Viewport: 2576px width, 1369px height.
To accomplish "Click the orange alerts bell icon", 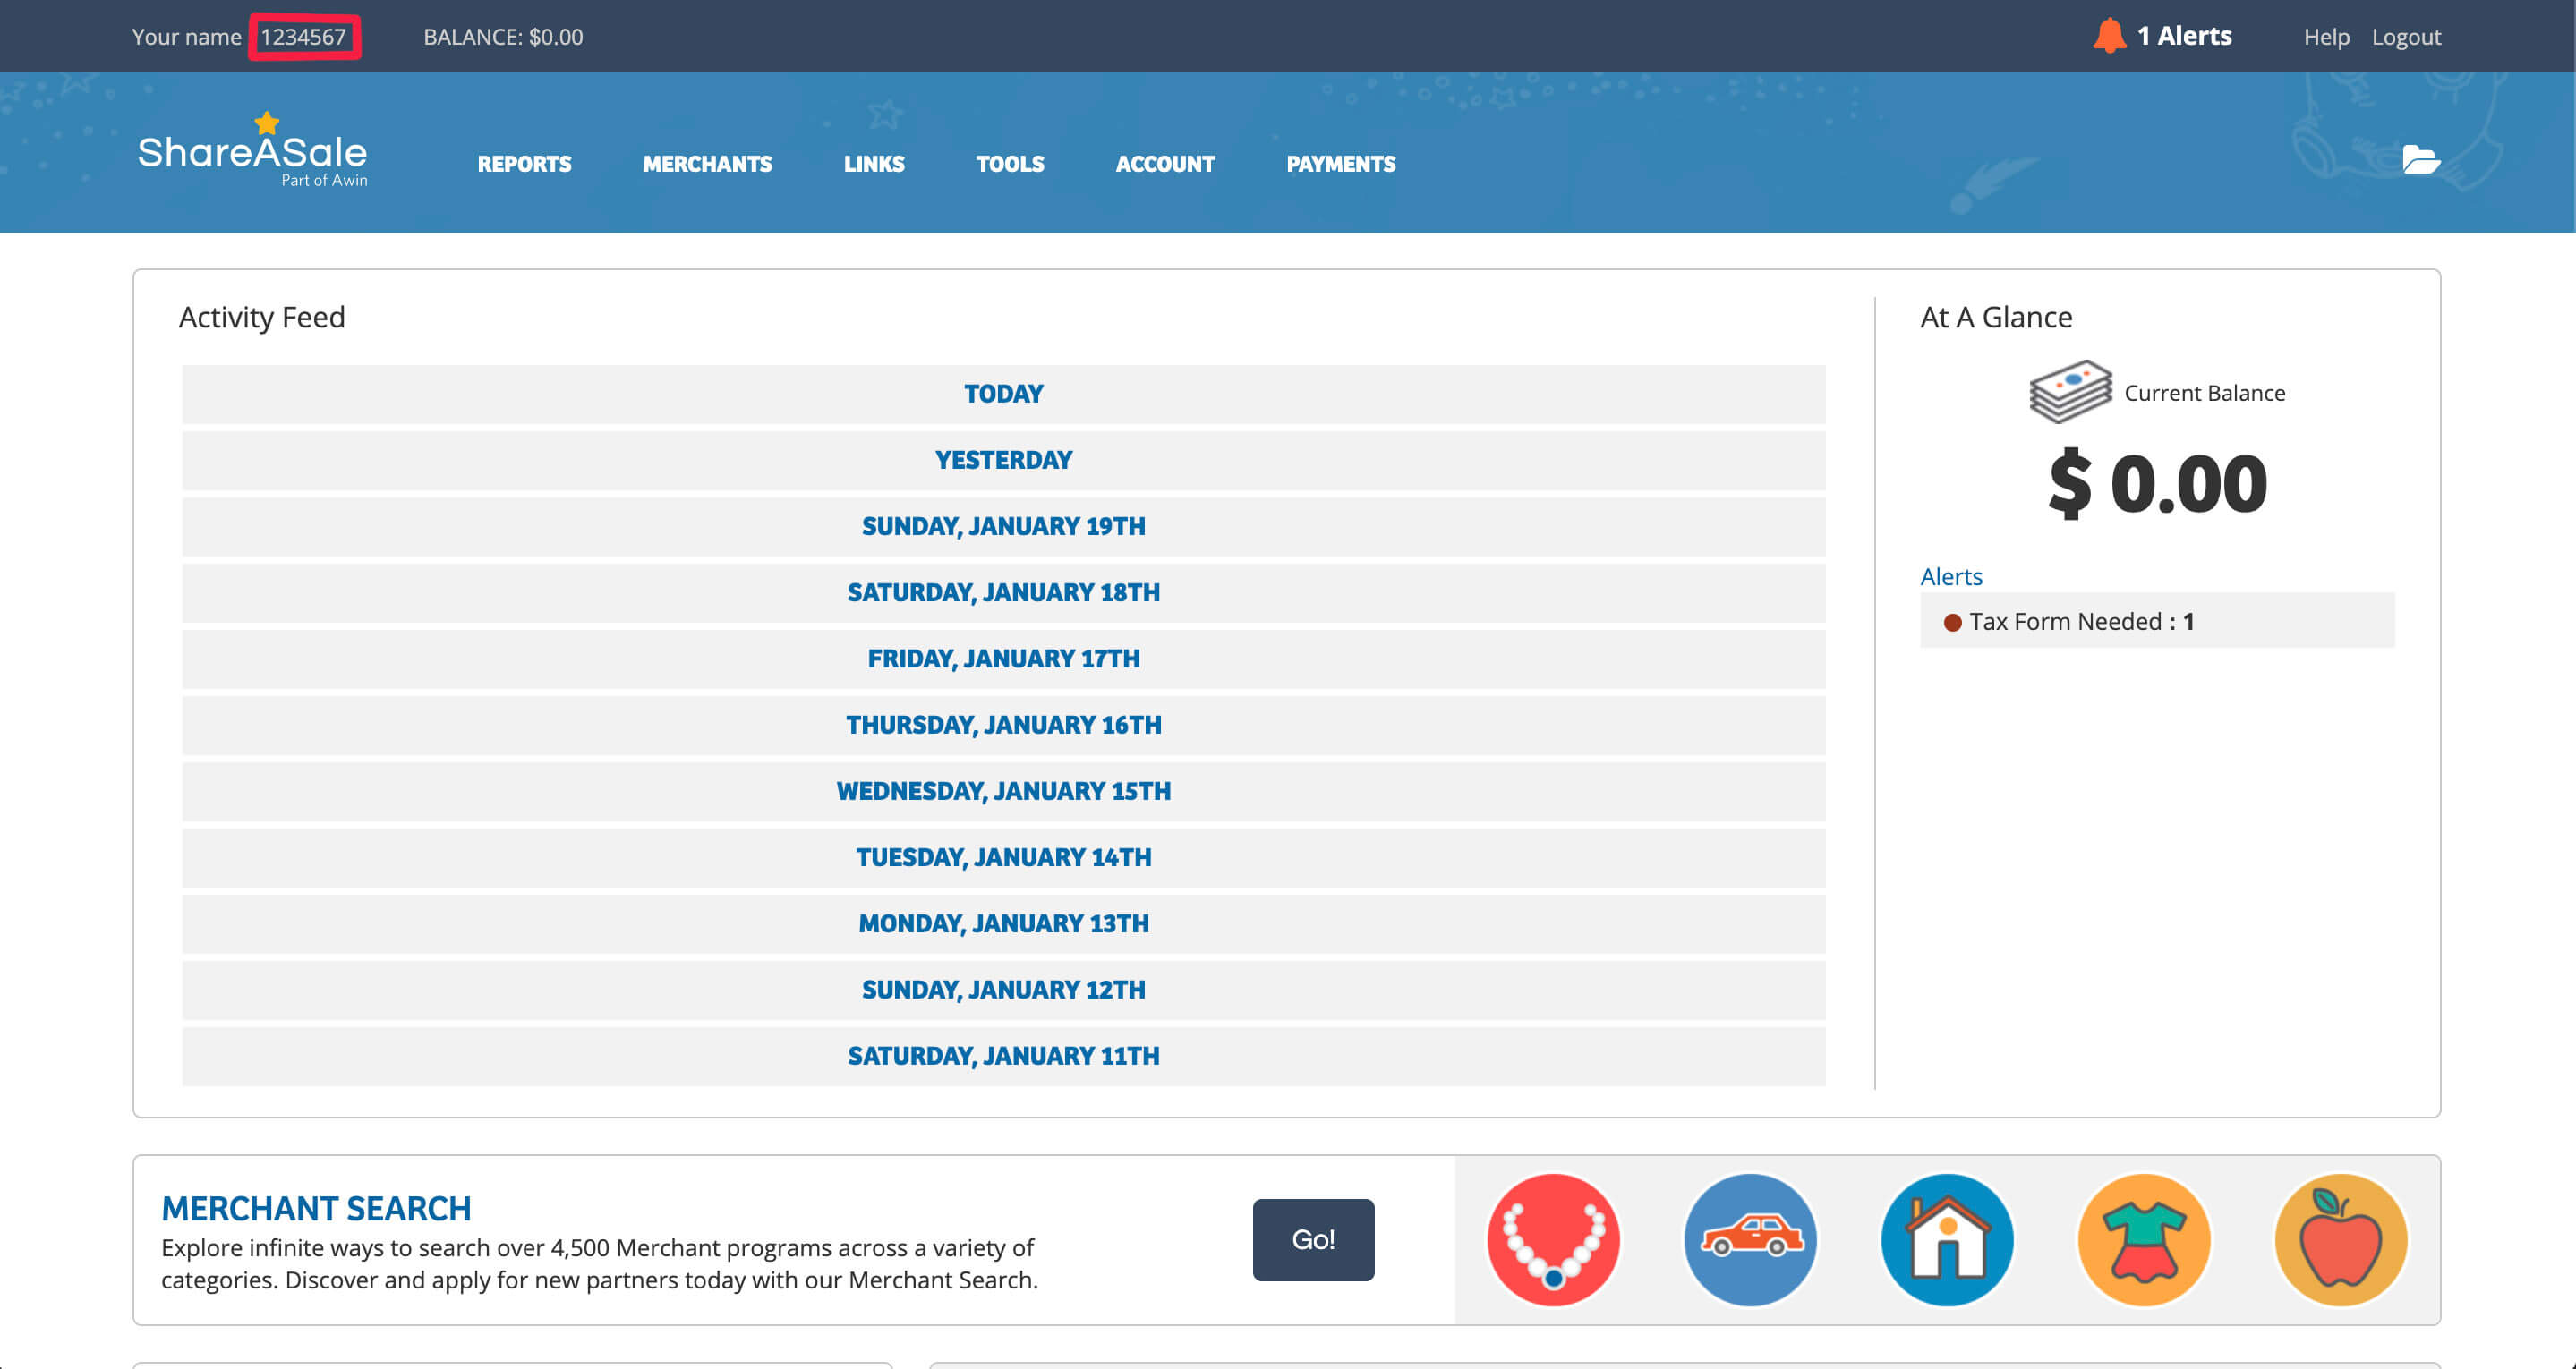I will (x=2109, y=36).
